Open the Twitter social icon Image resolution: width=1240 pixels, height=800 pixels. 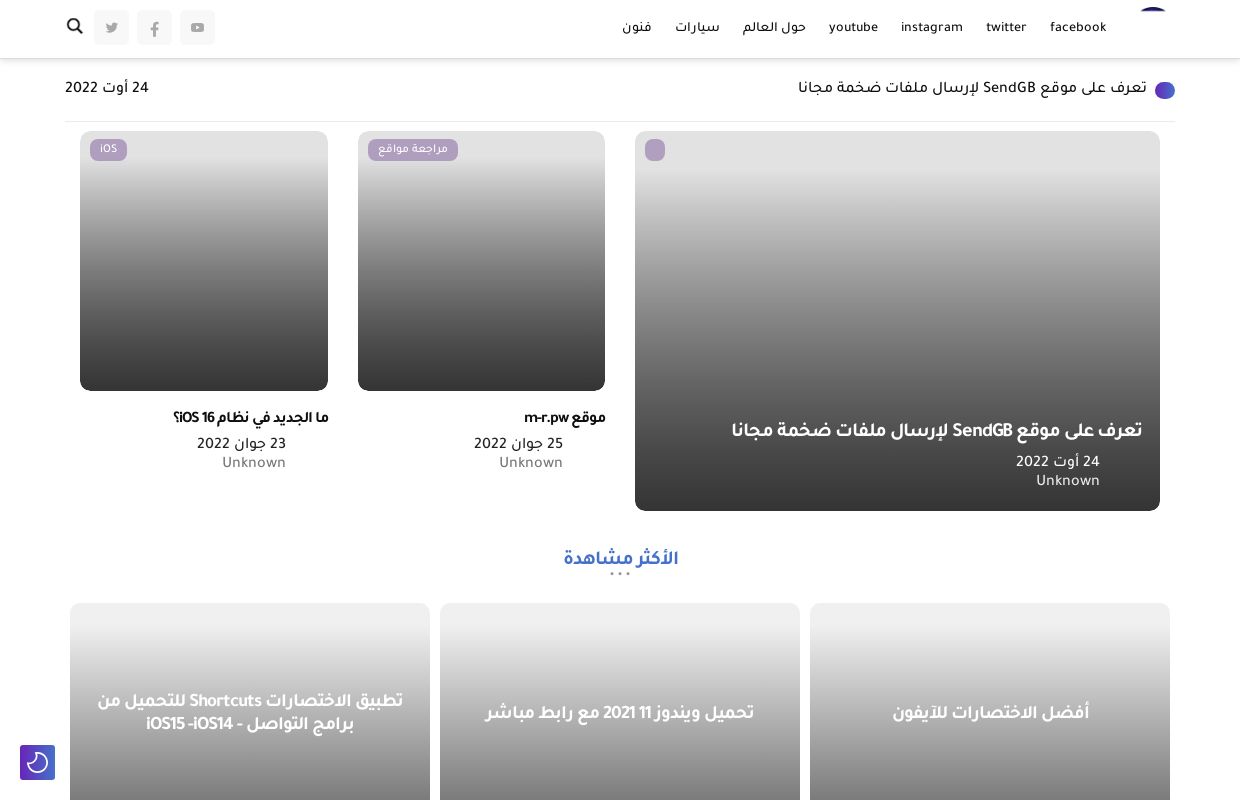click(111, 28)
